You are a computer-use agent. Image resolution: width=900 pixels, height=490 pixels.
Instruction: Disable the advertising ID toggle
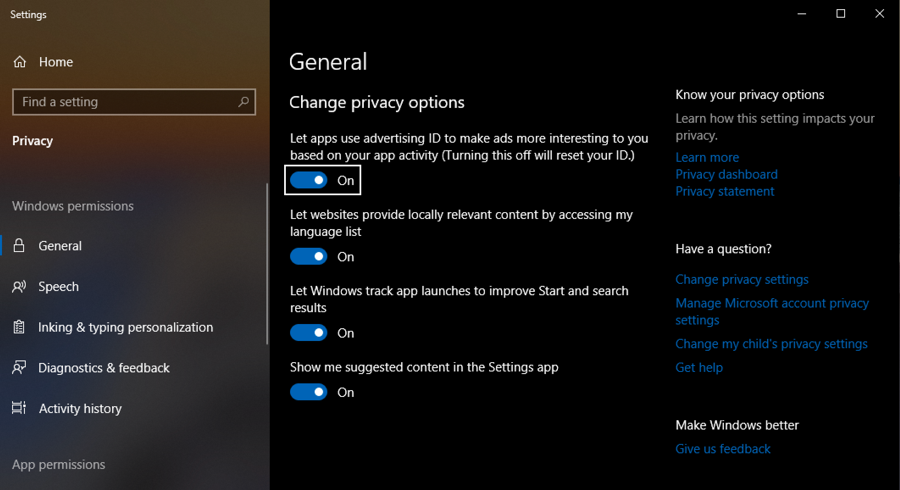[309, 180]
